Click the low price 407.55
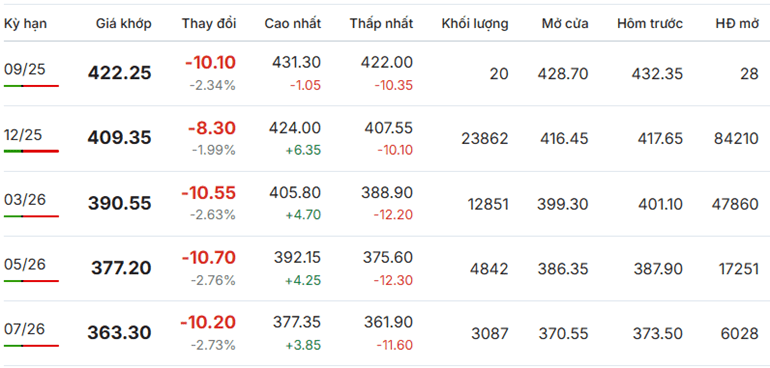770x368 pixels. pyautogui.click(x=388, y=128)
